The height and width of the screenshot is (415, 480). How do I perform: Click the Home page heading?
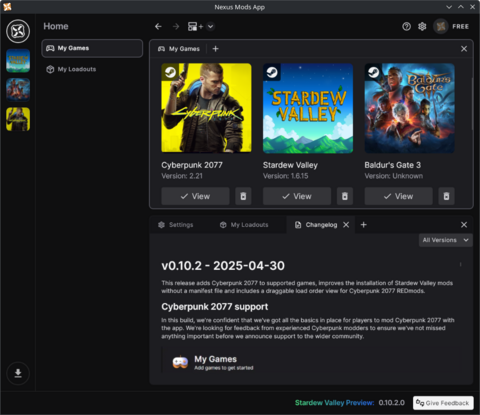tap(56, 26)
